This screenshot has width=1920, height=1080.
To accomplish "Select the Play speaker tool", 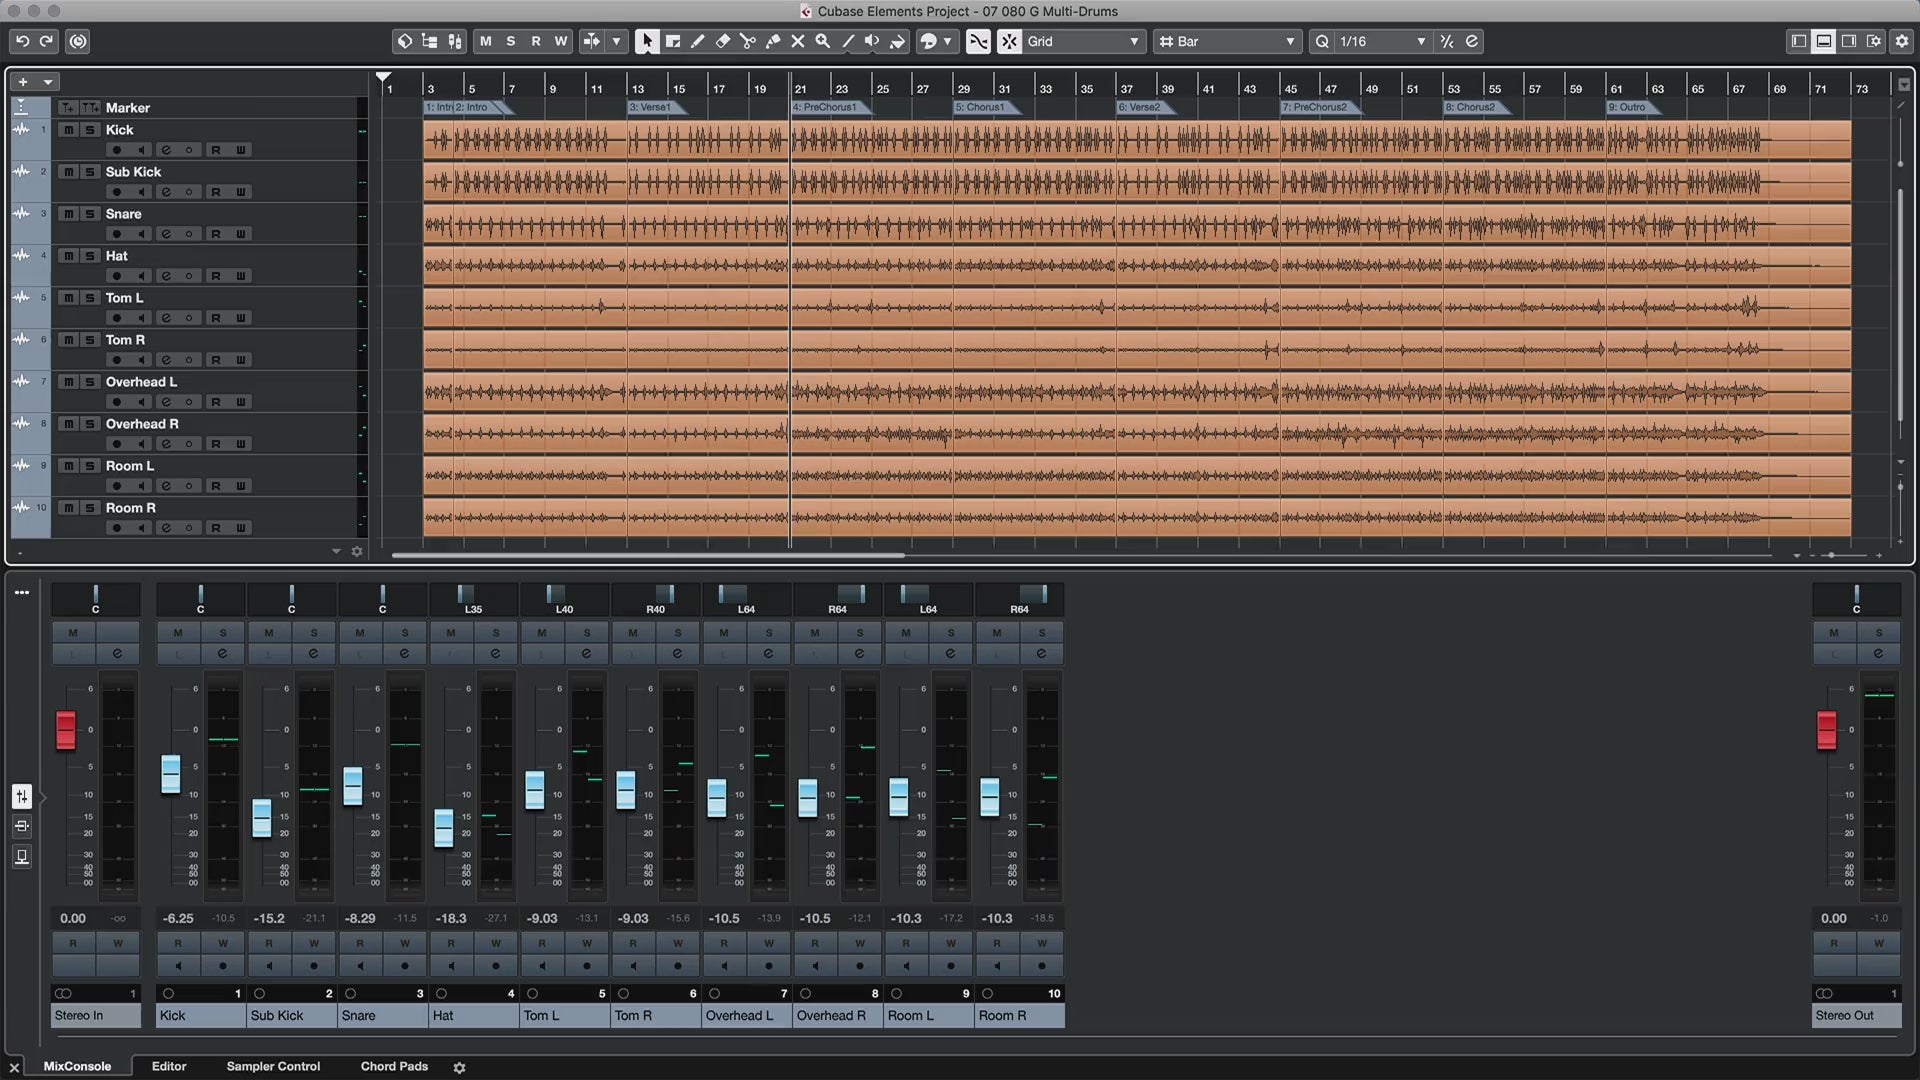I will tap(872, 41).
